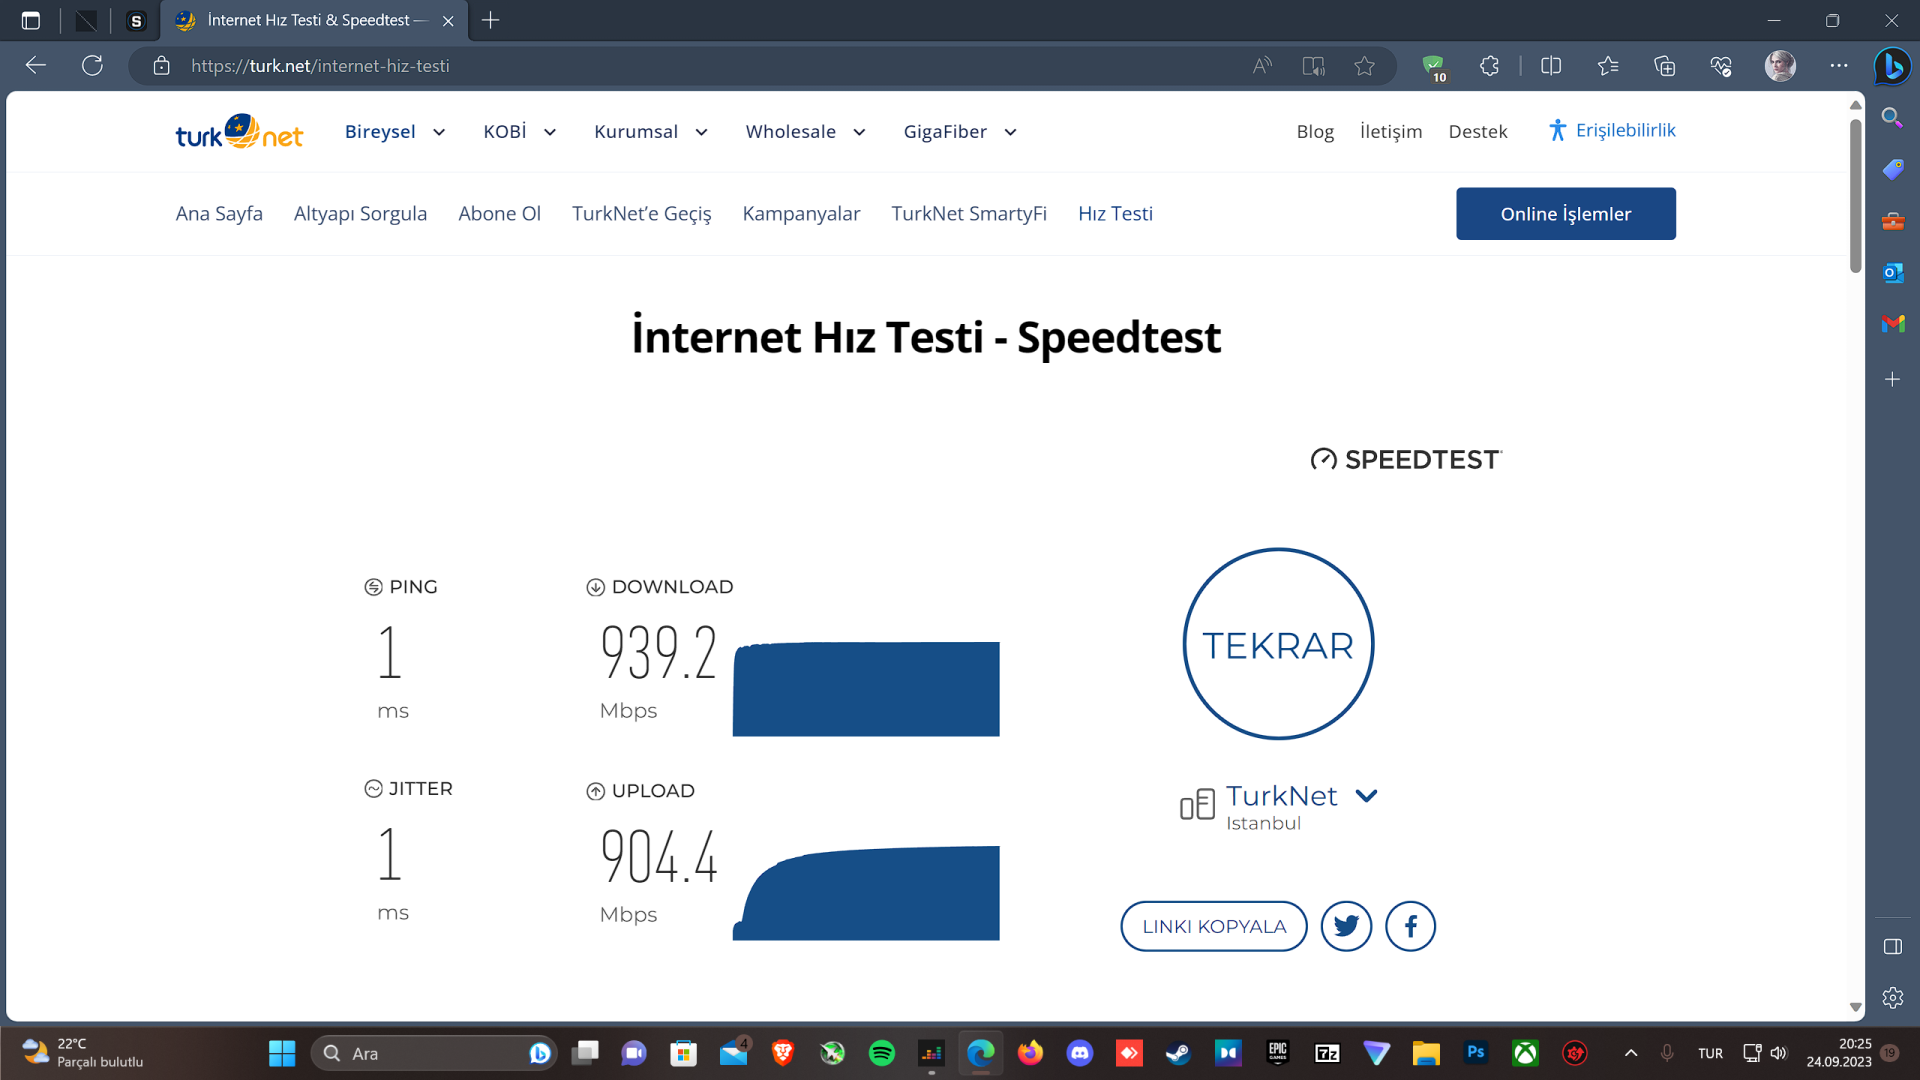Click the Online İşlemler button
The height and width of the screenshot is (1080, 1920).
1565,214
